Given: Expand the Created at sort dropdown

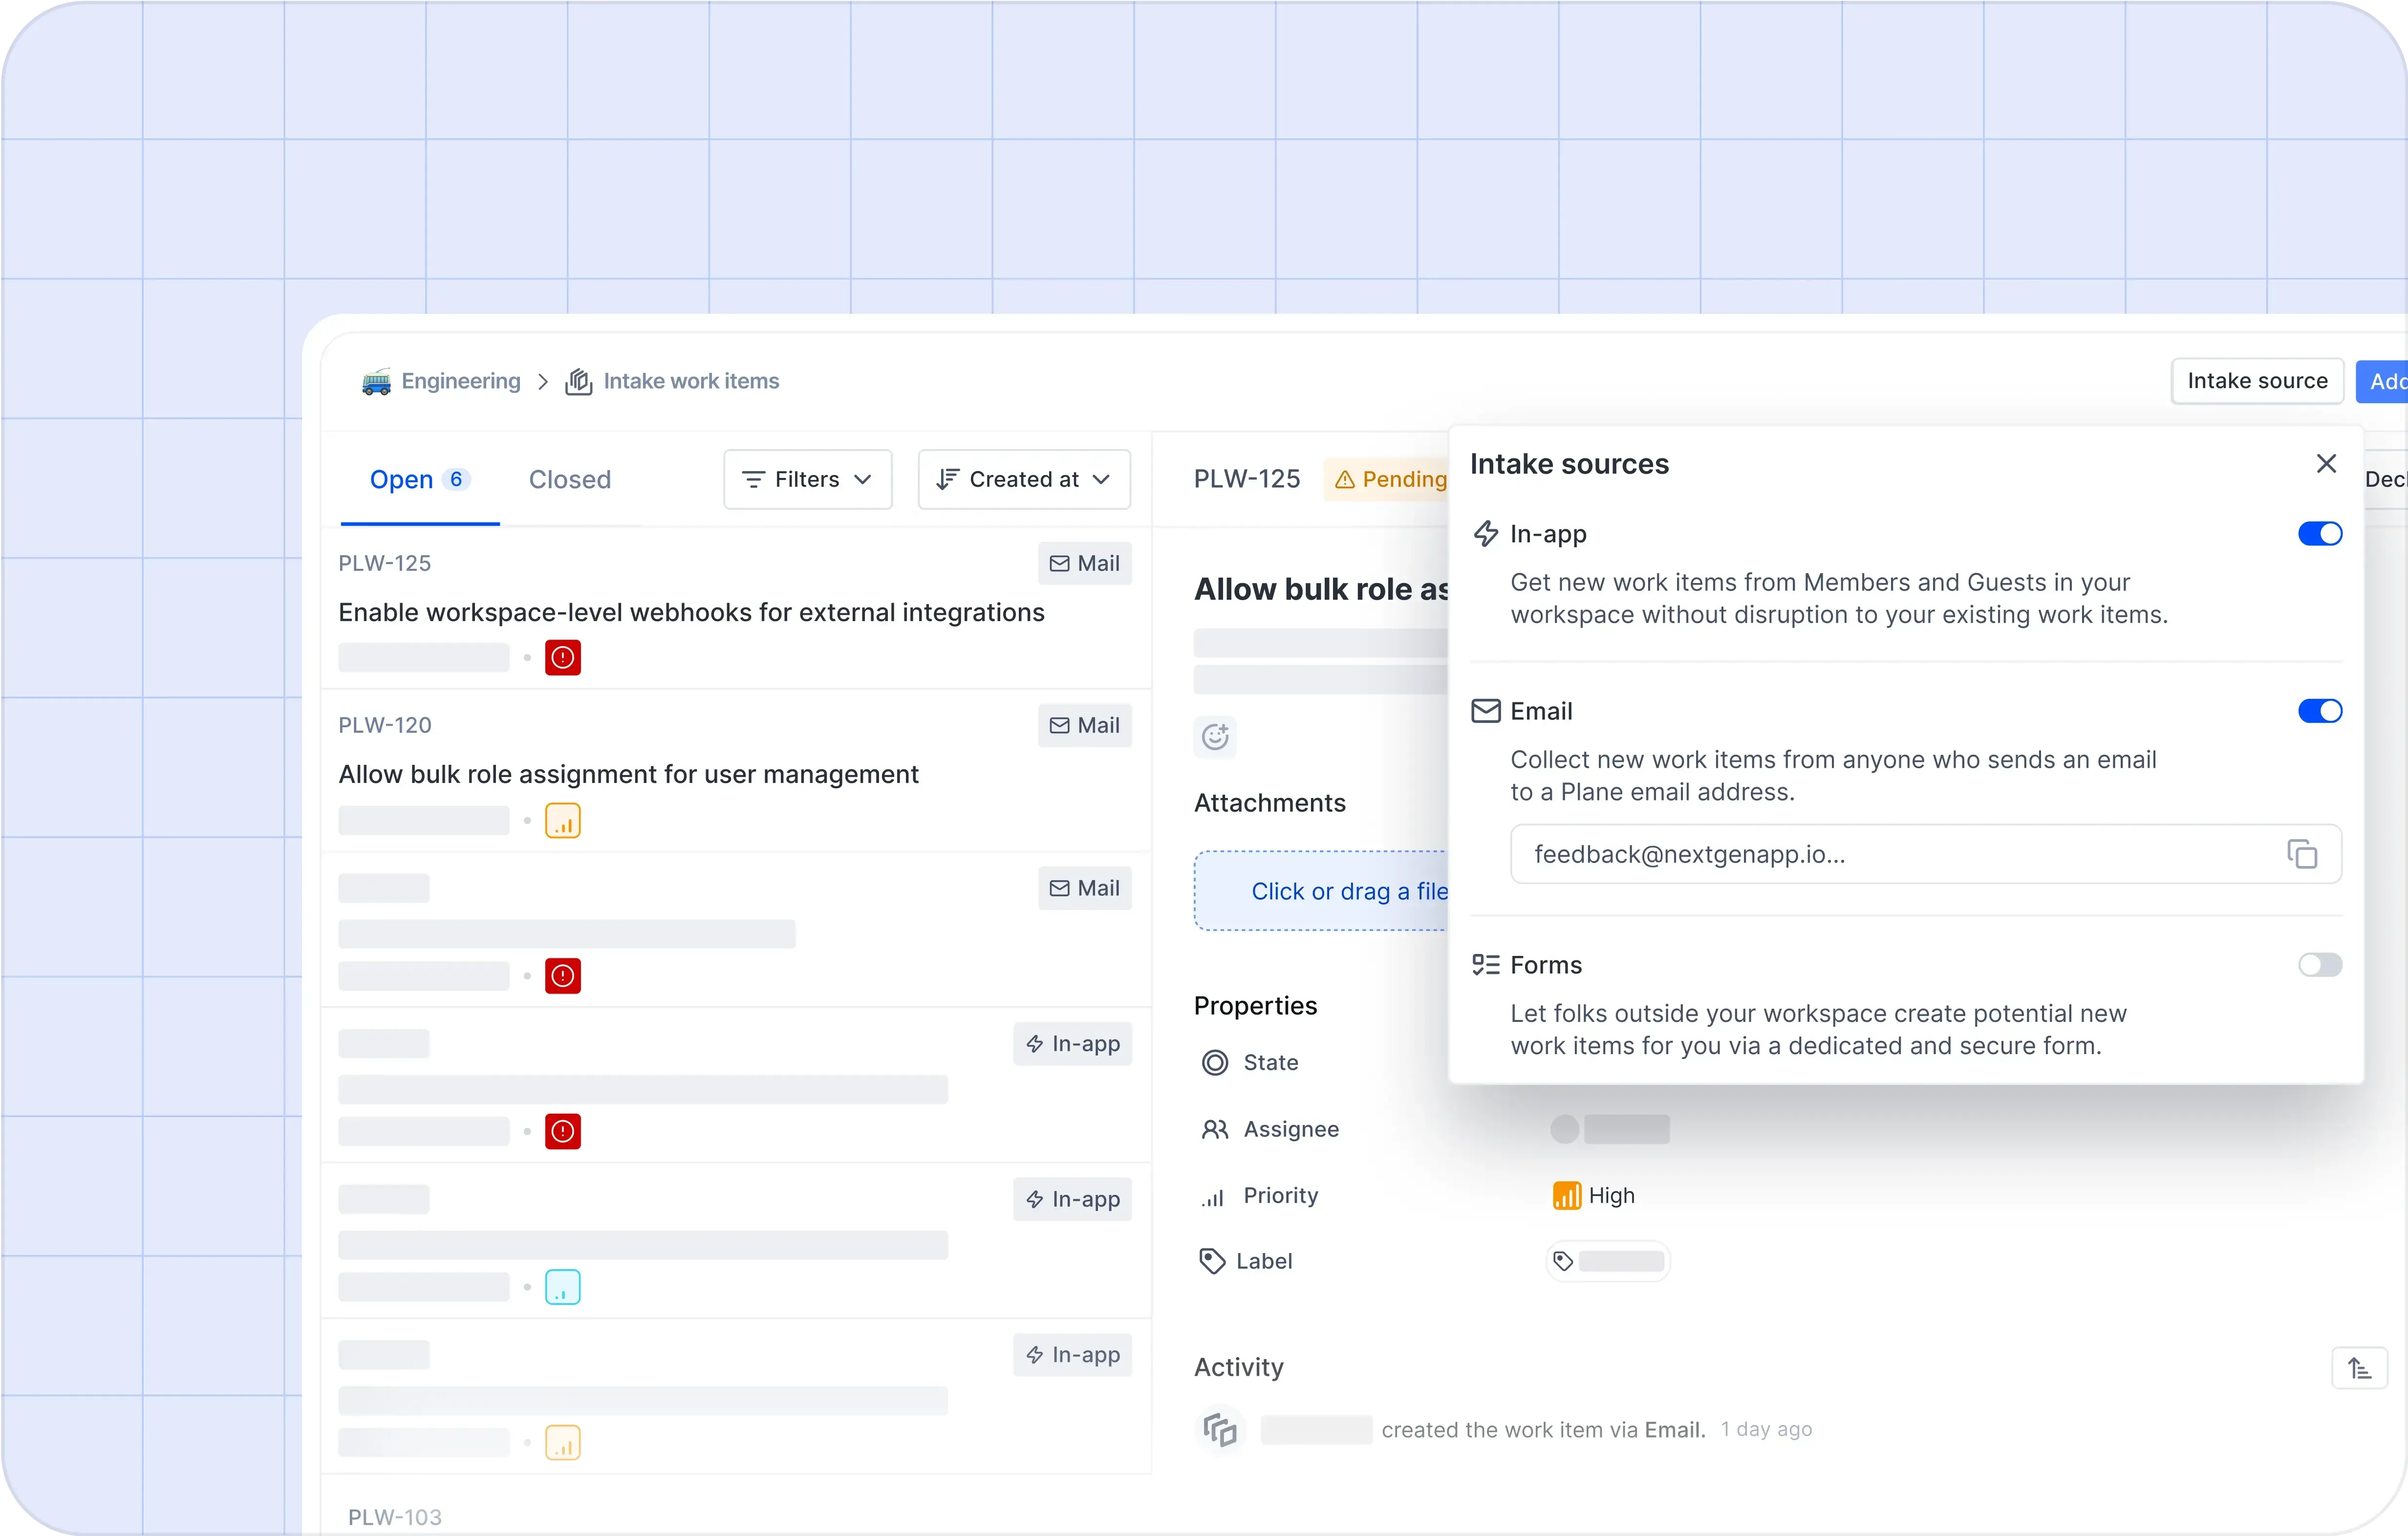Looking at the screenshot, I should point(1024,479).
